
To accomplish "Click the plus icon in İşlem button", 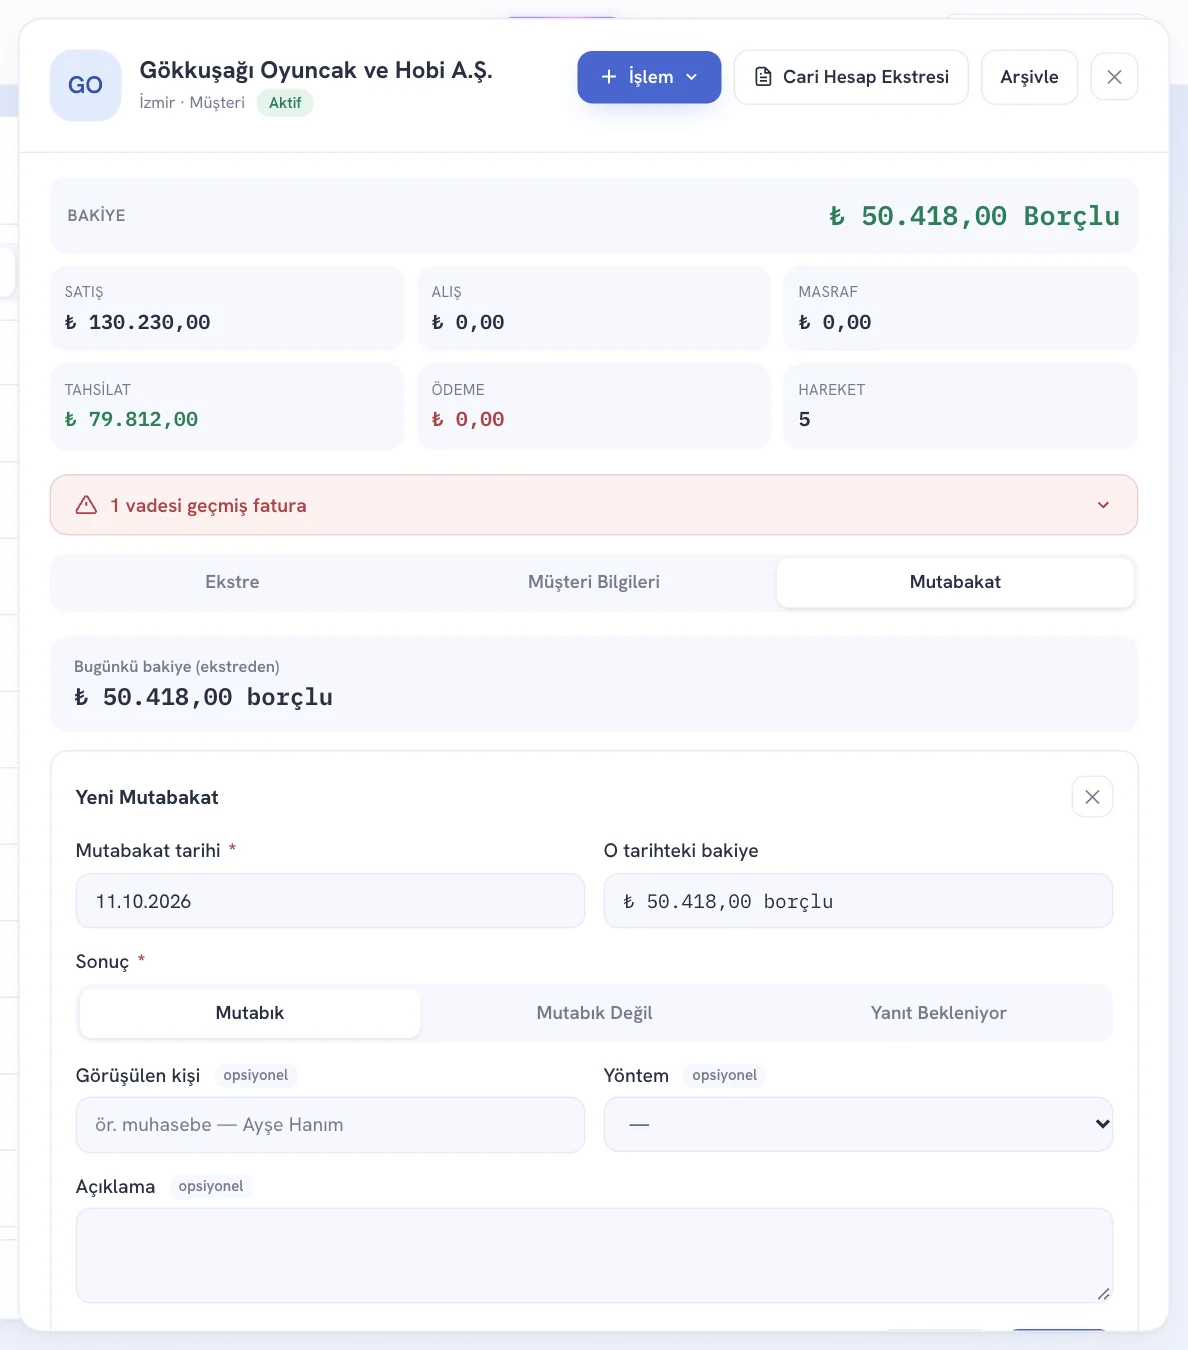I will 608,77.
